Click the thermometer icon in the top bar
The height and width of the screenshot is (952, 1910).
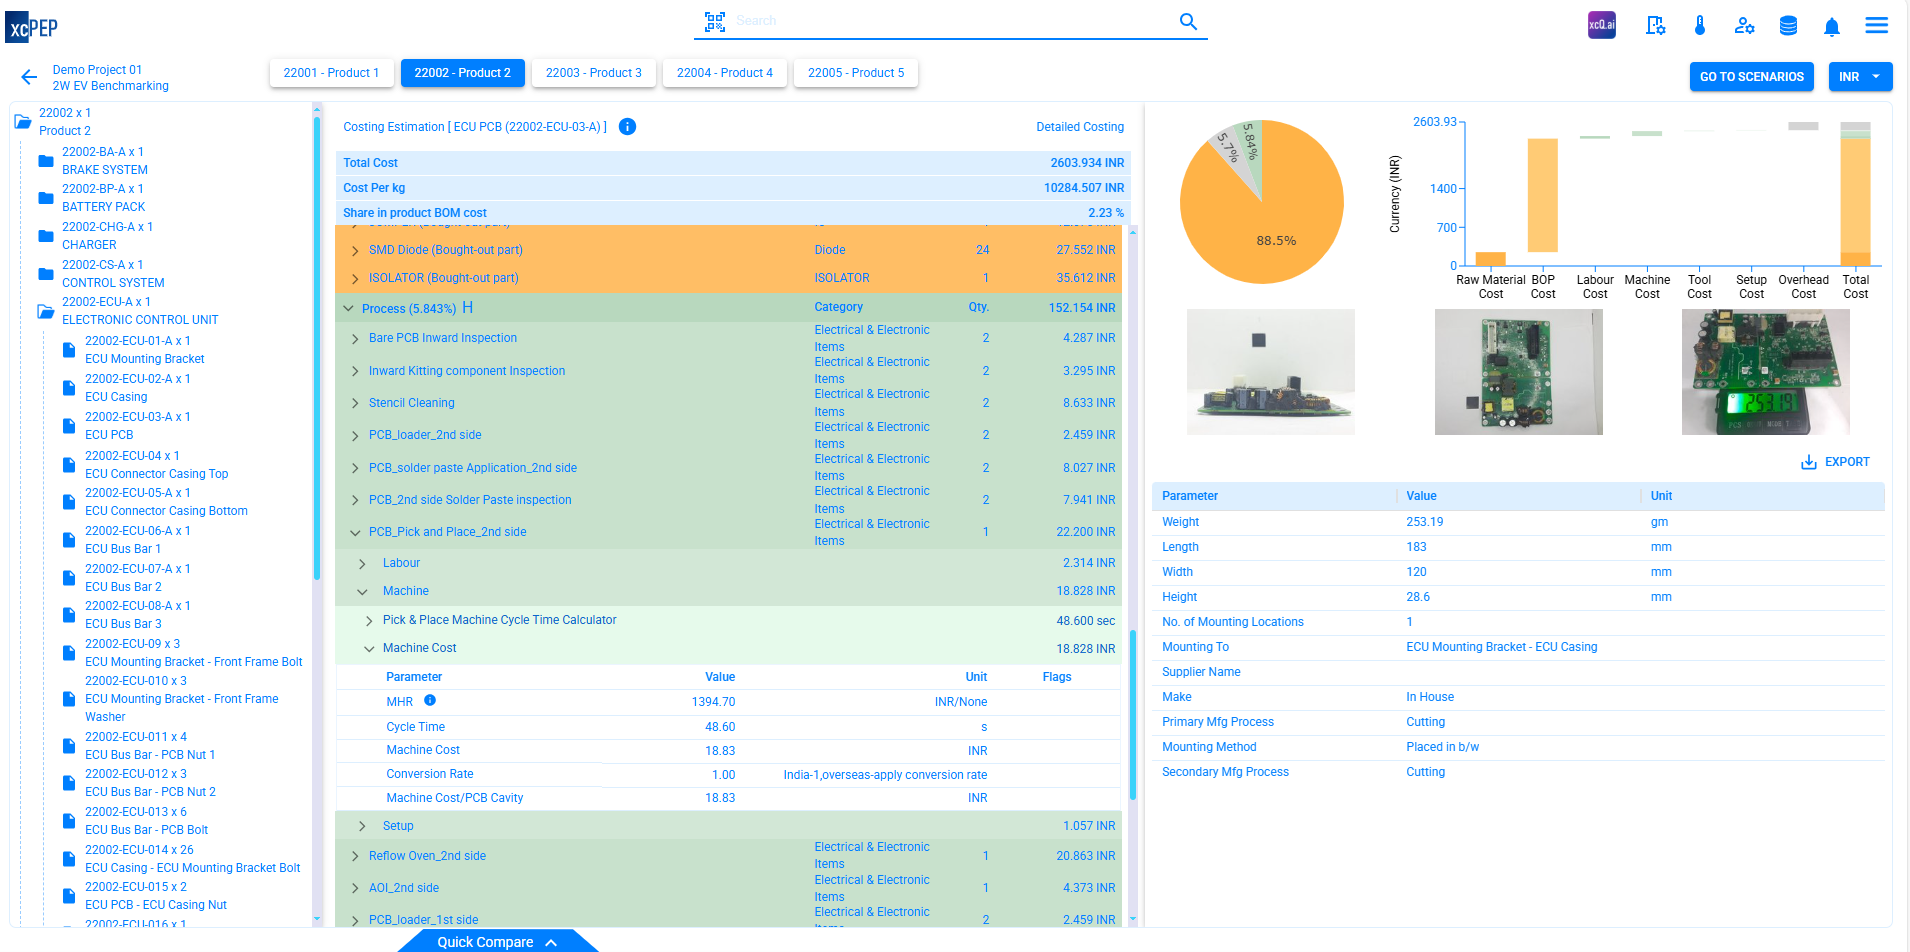1700,26
